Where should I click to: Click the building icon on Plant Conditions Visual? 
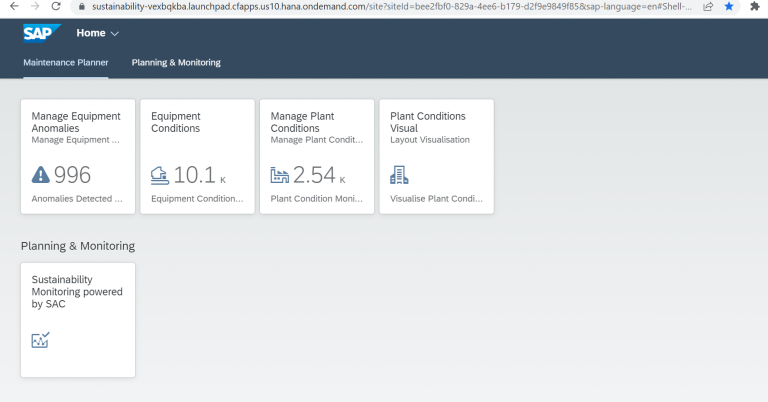[x=400, y=175]
